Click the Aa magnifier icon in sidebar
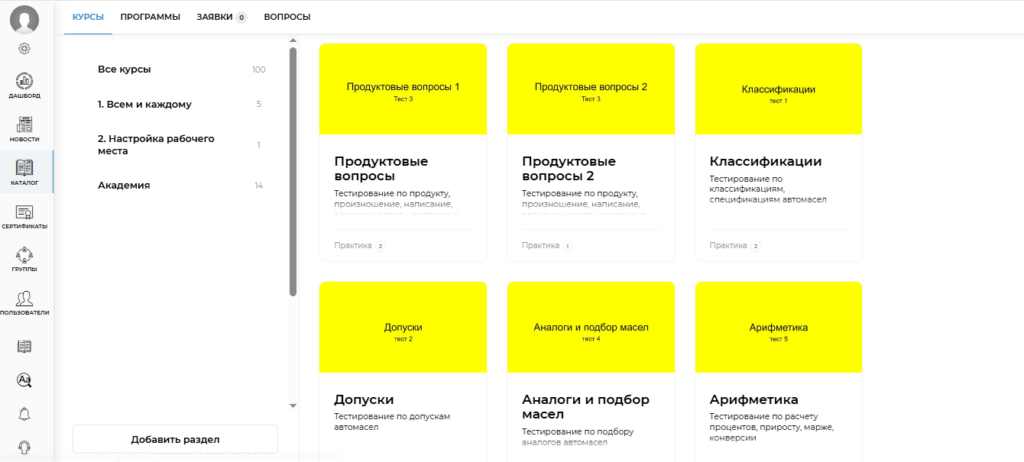Image resolution: width=1024 pixels, height=462 pixels. (x=24, y=380)
